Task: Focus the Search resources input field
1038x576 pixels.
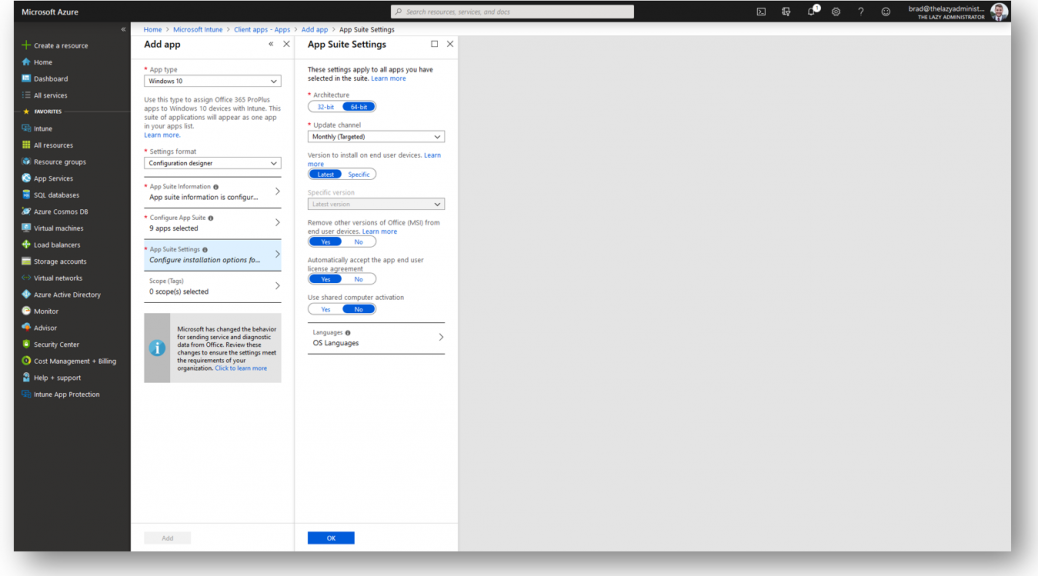Action: 512,11
